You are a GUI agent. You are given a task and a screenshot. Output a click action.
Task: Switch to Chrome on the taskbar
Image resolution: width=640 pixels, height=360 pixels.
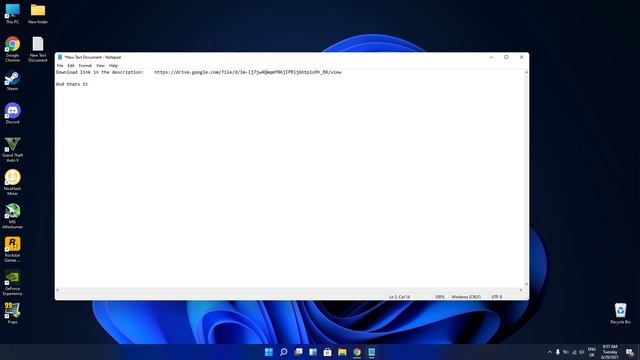[x=357, y=352]
